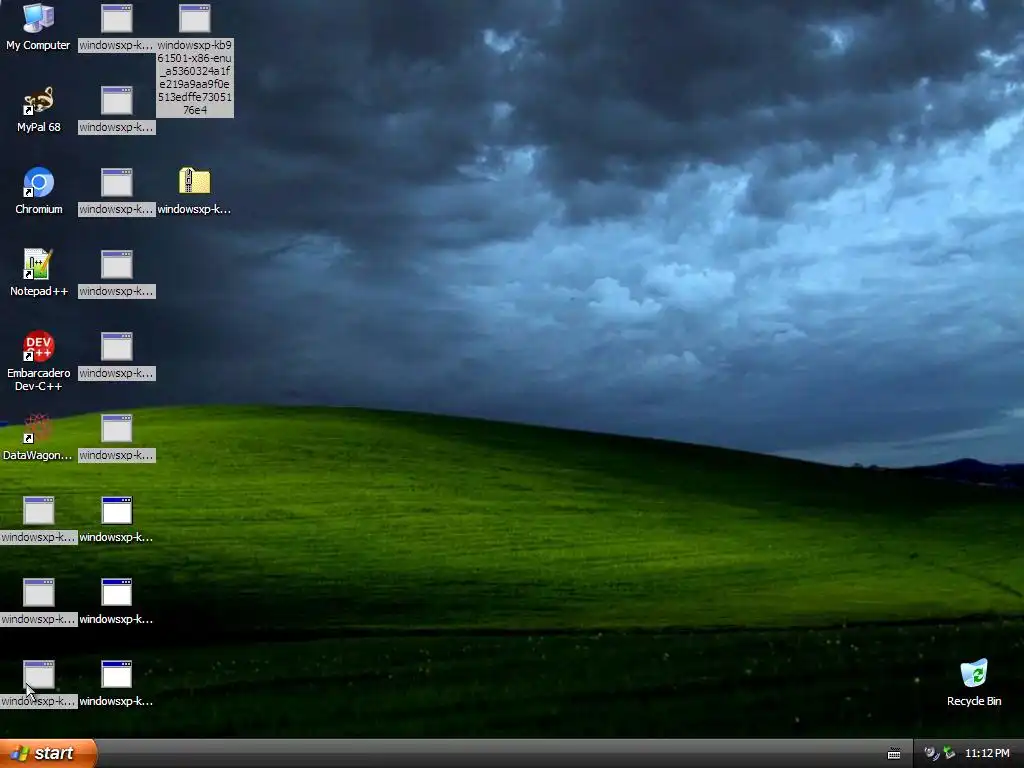Select the windowsxp-k... installer beside Embarcadero Dev-C++
Image resolution: width=1024 pixels, height=768 pixels.
click(x=116, y=346)
